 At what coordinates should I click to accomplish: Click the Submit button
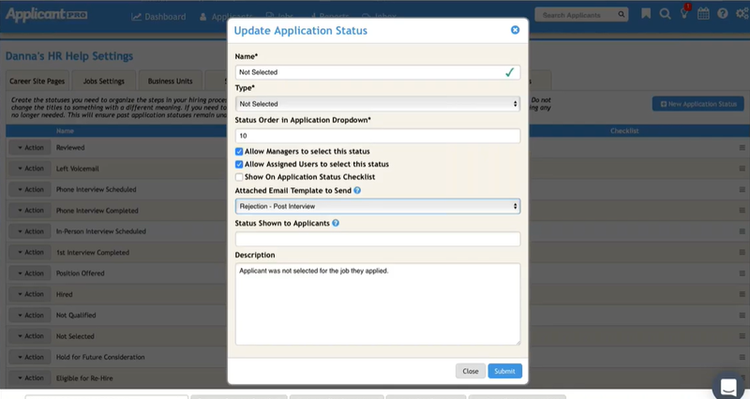[x=505, y=371]
